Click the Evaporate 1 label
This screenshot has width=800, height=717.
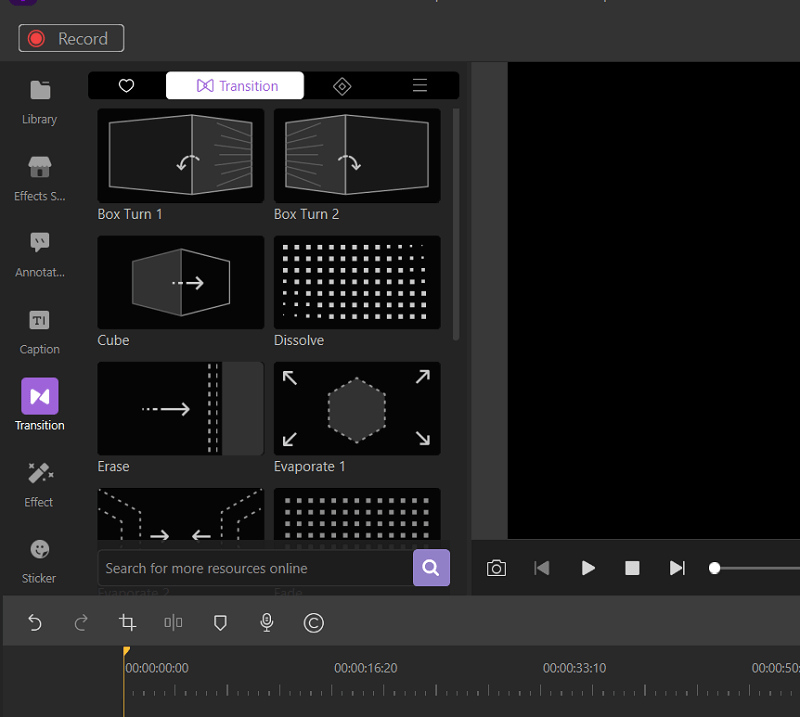click(x=310, y=467)
